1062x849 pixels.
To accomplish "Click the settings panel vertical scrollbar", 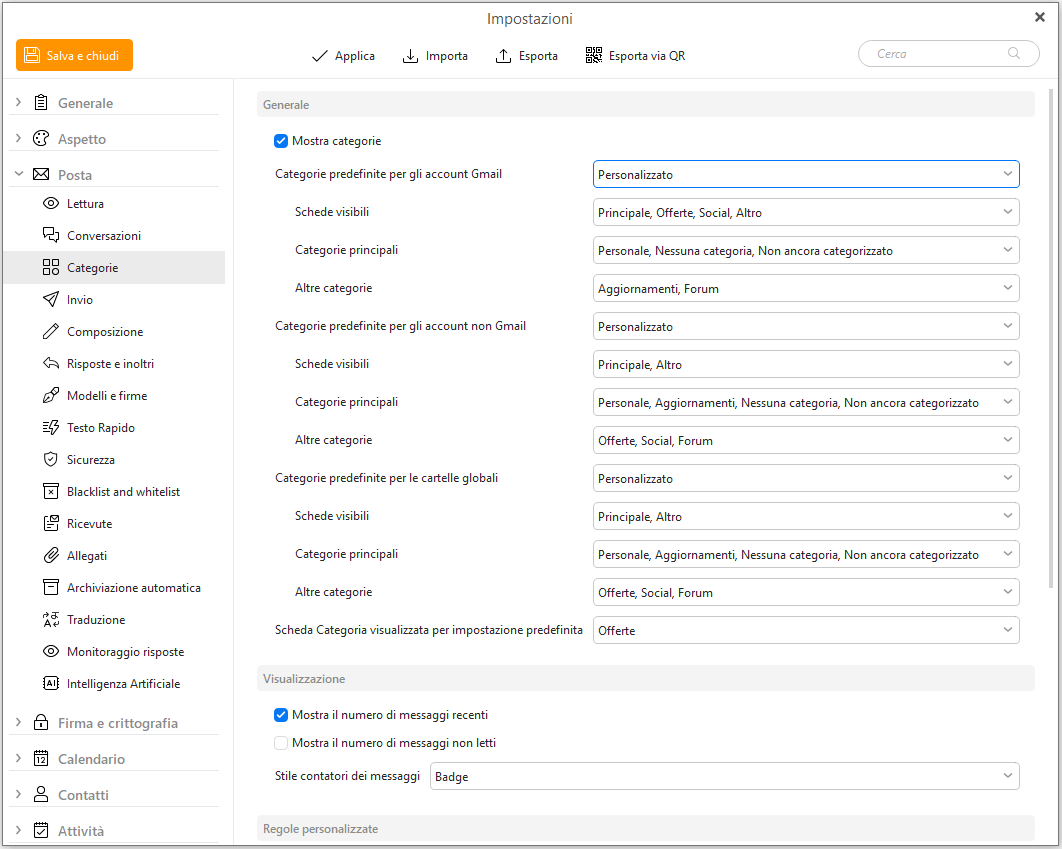I will (1051, 339).
